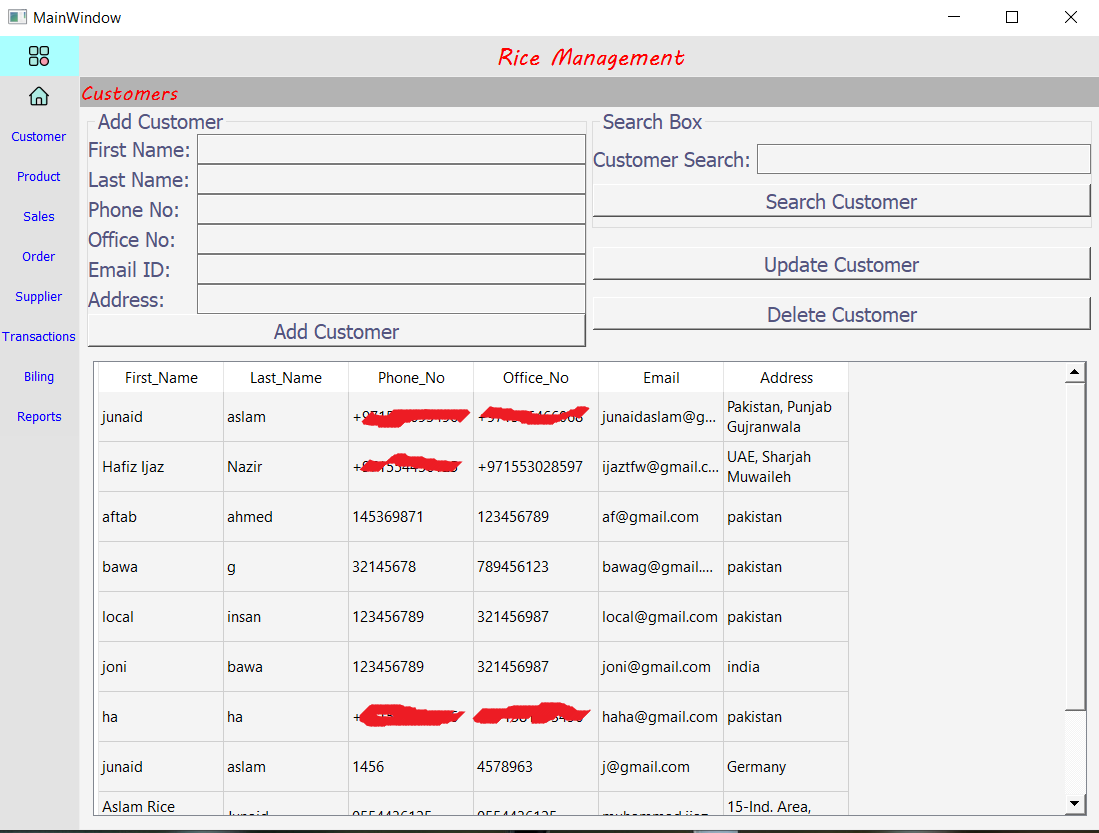Navigate to the Reports section
This screenshot has width=1099, height=833.
point(38,416)
